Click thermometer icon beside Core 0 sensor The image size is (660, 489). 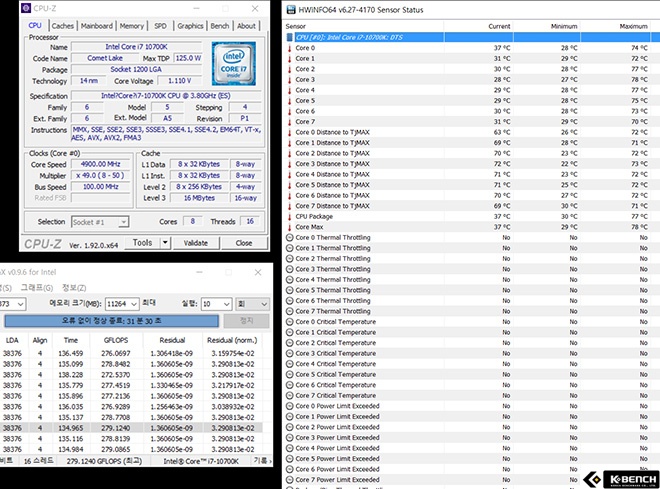[290, 48]
